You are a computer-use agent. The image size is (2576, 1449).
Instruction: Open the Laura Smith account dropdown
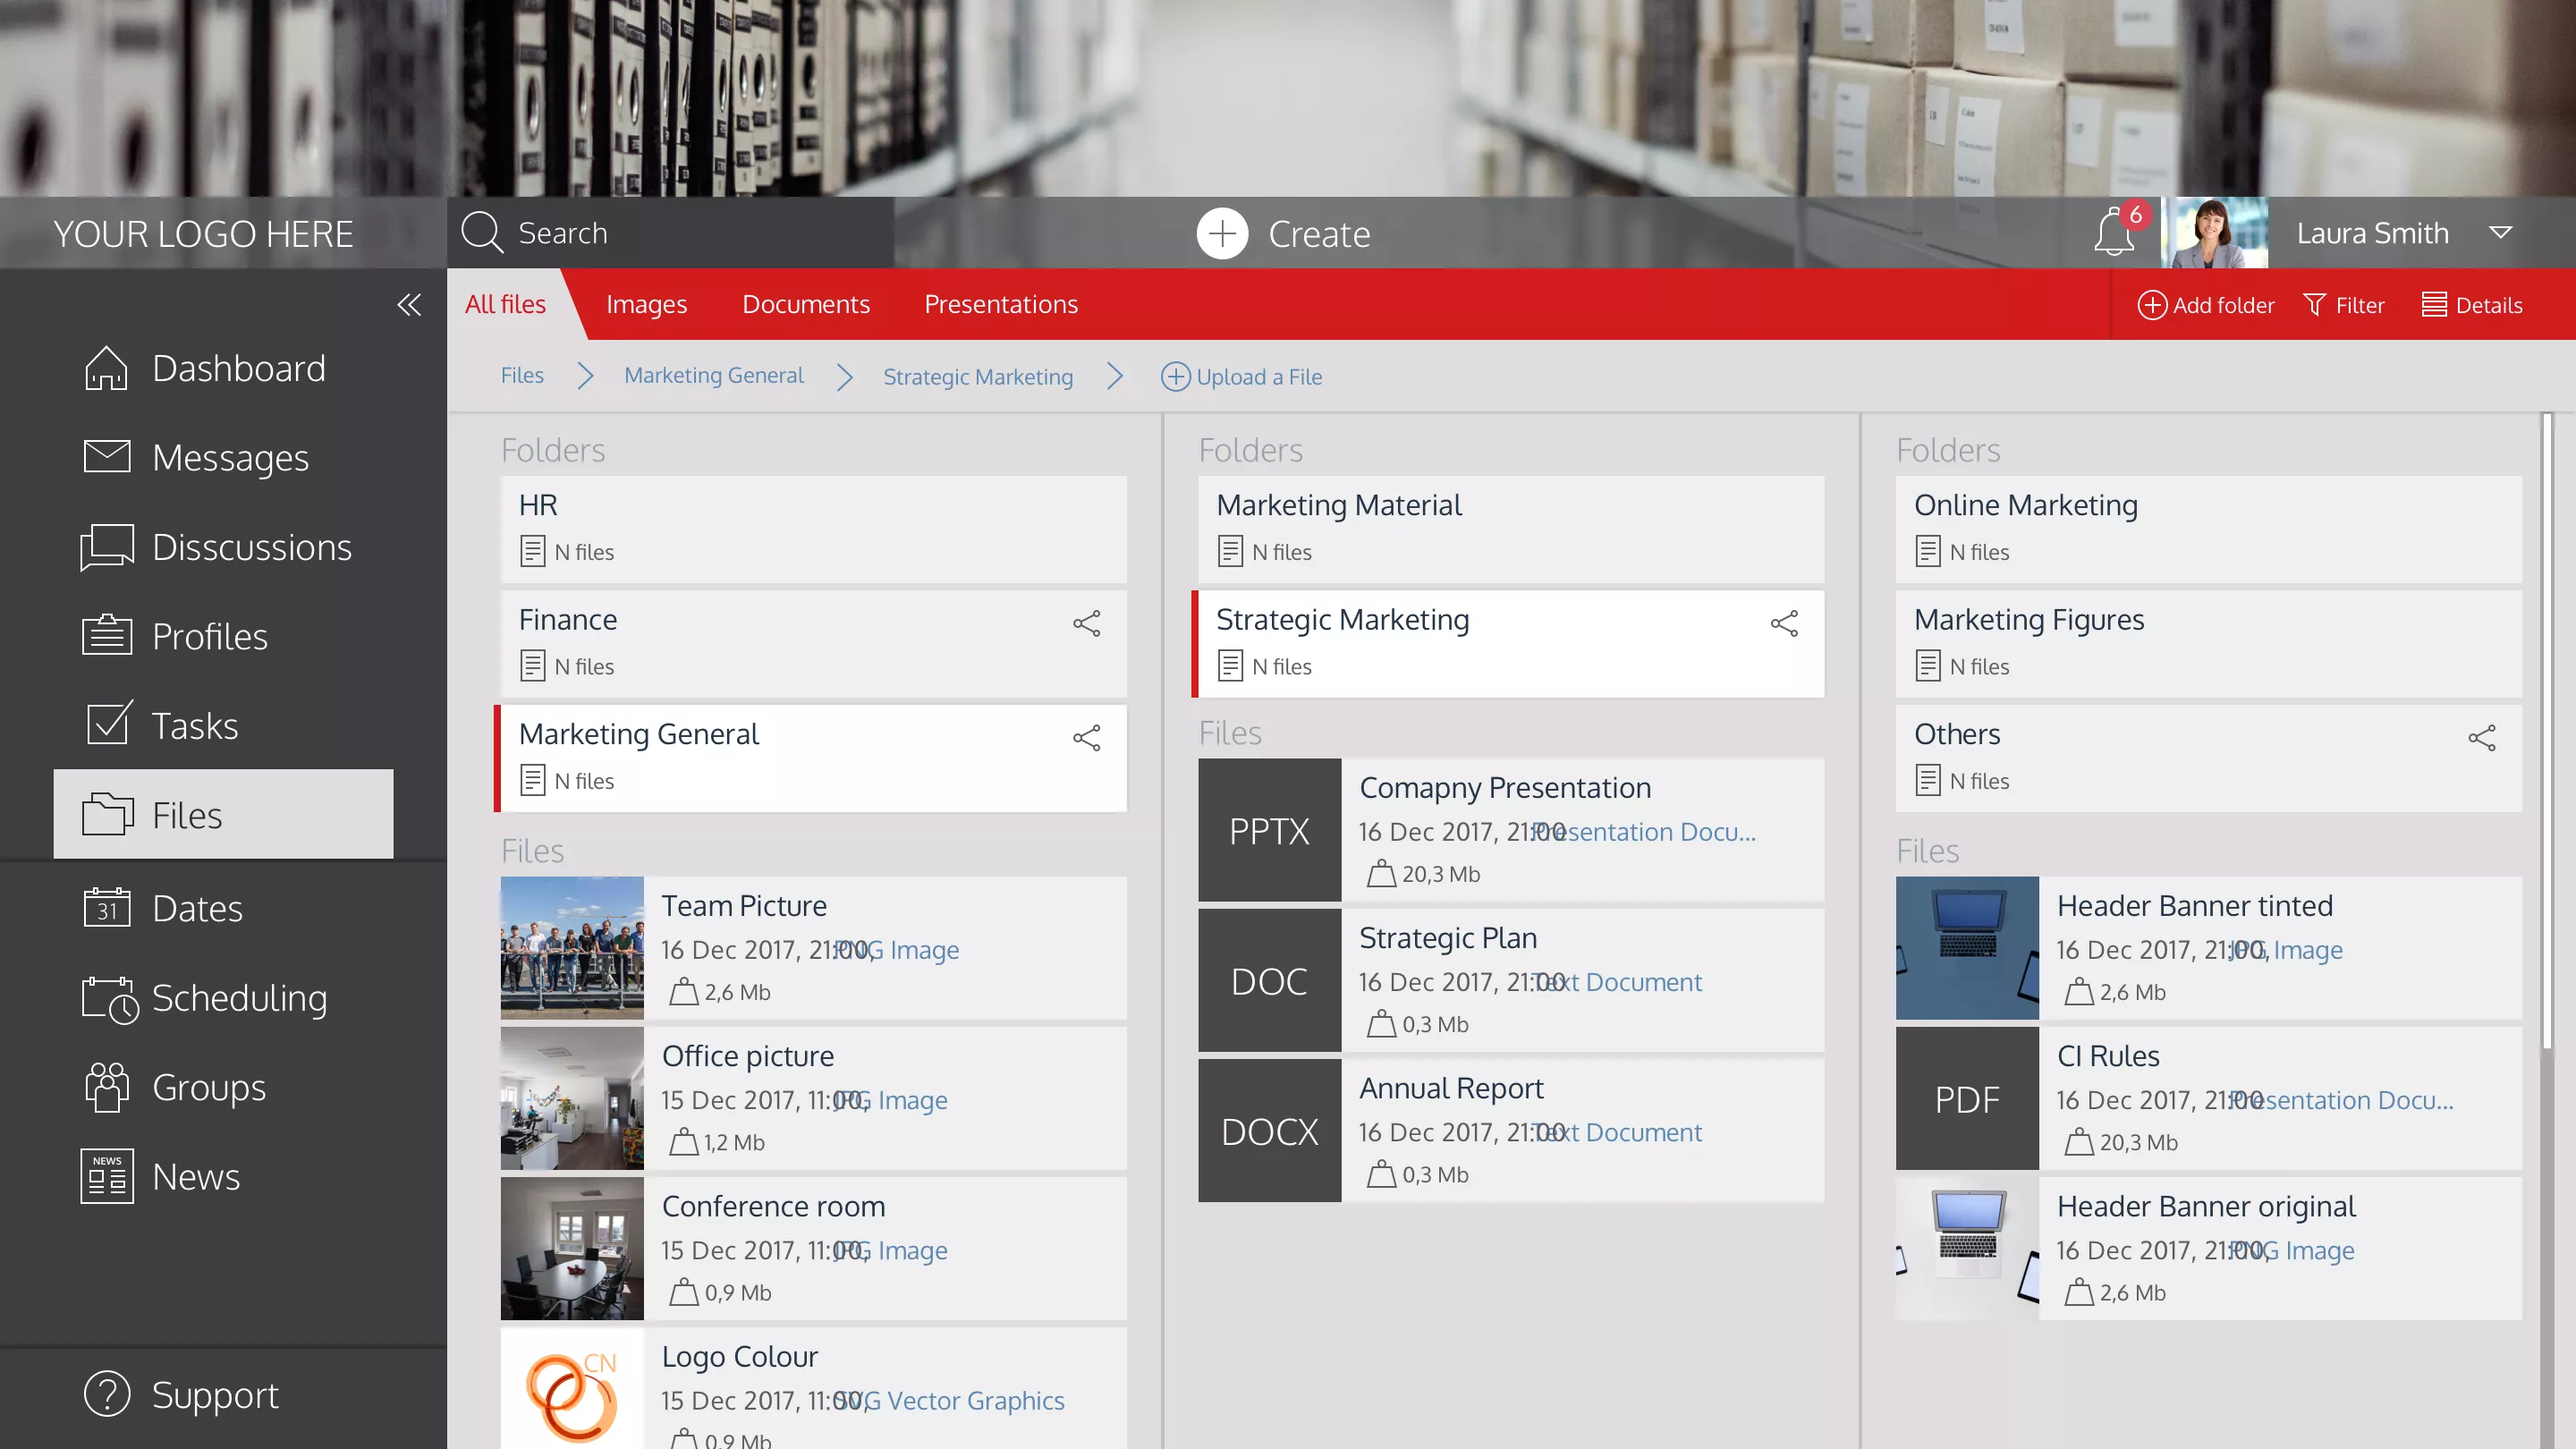(x=2503, y=233)
